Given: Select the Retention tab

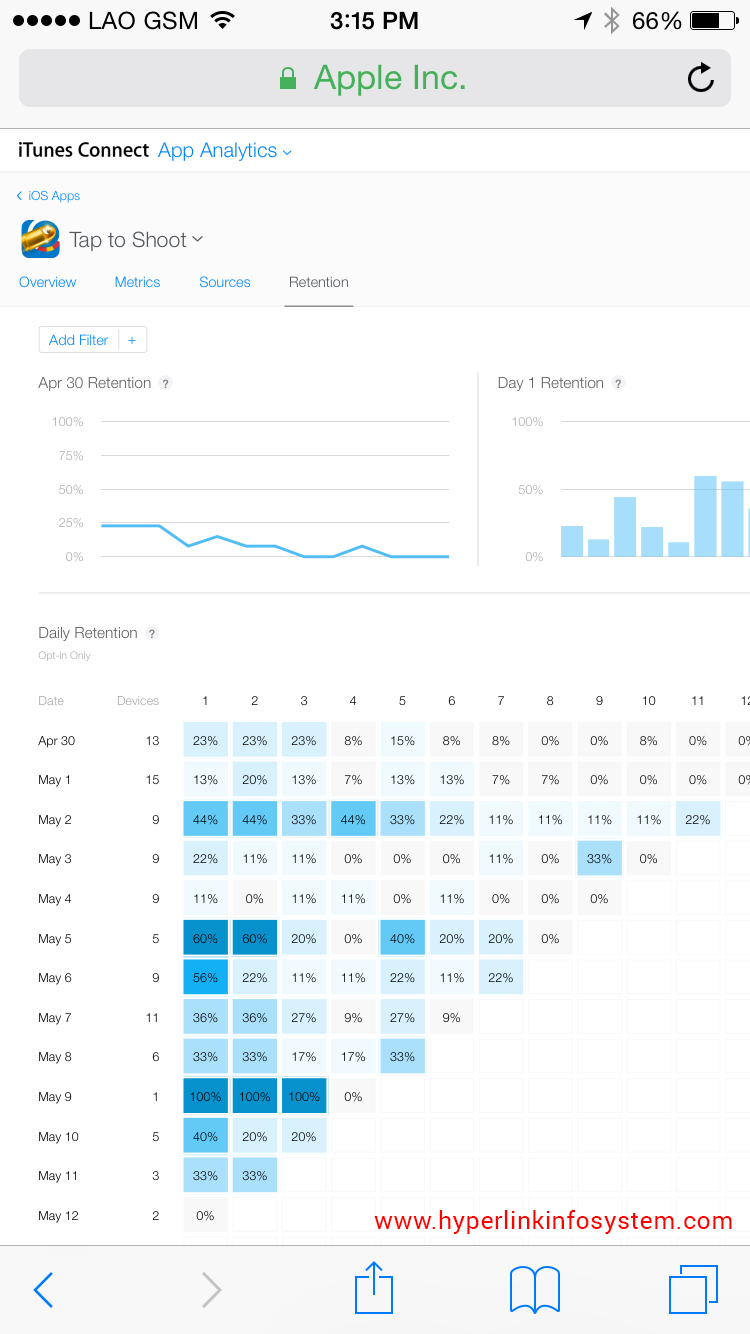Looking at the screenshot, I should point(319,282).
